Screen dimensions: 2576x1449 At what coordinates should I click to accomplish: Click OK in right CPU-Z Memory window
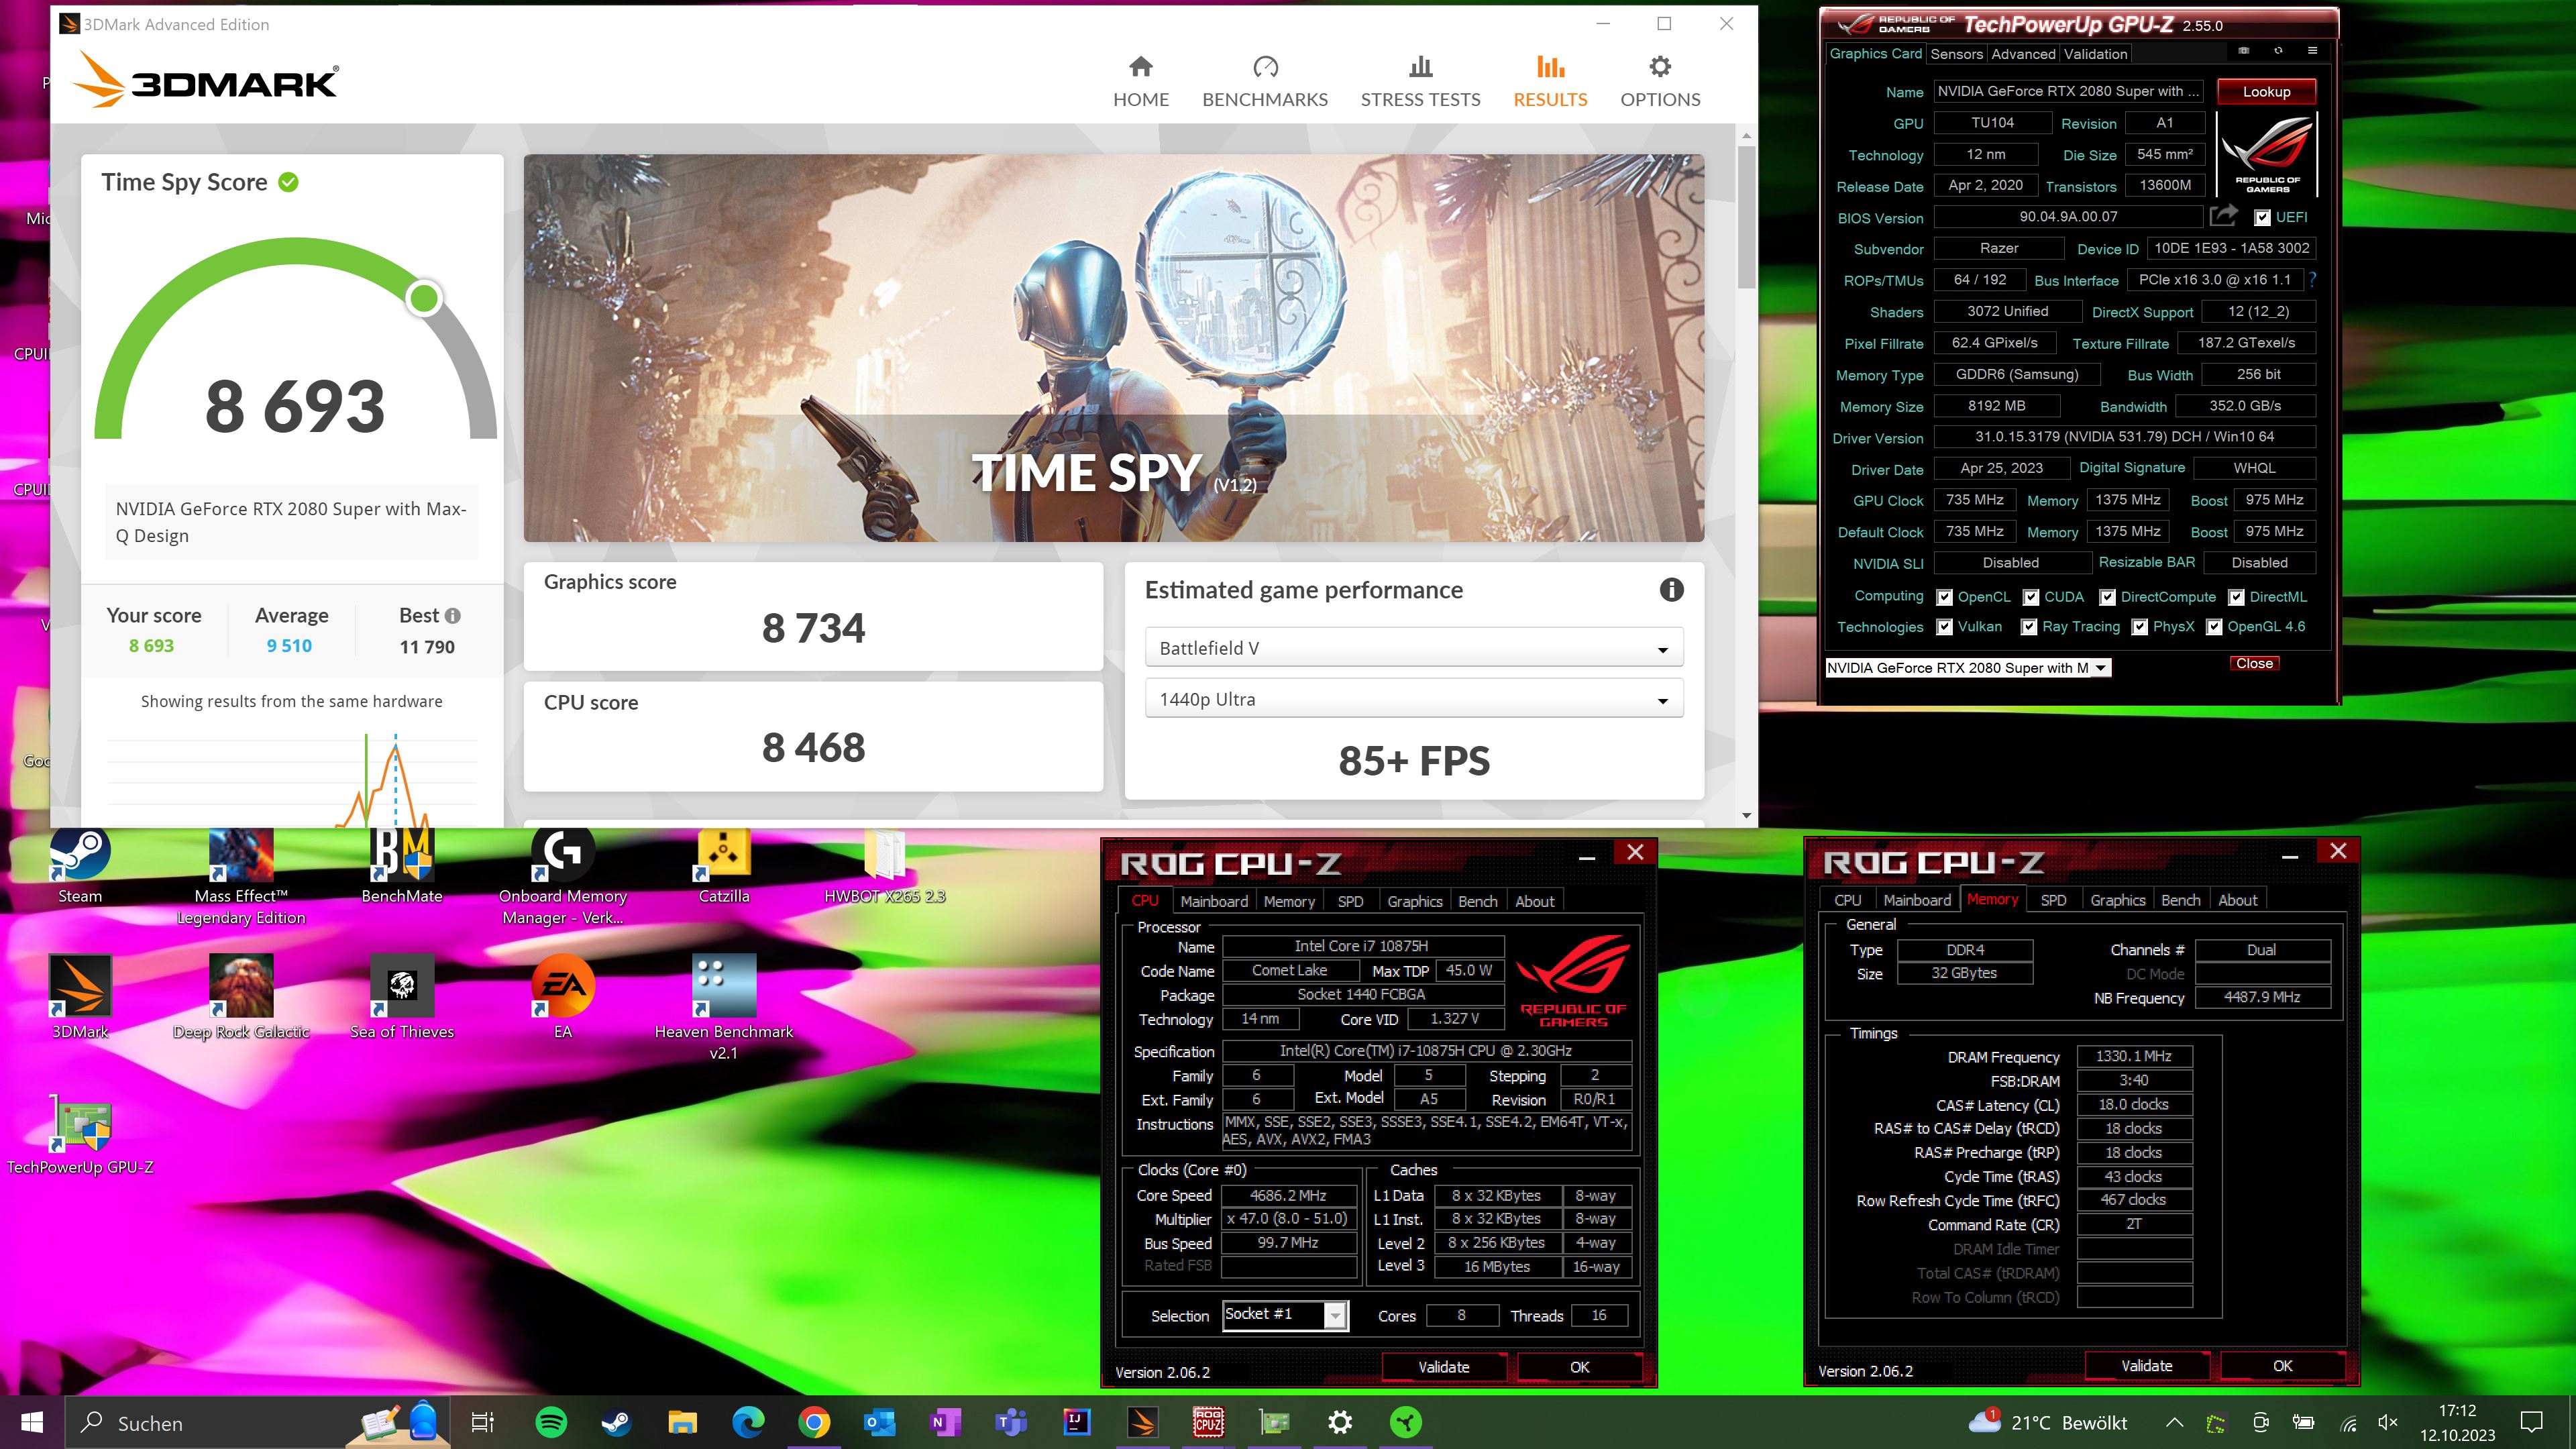[2282, 1366]
